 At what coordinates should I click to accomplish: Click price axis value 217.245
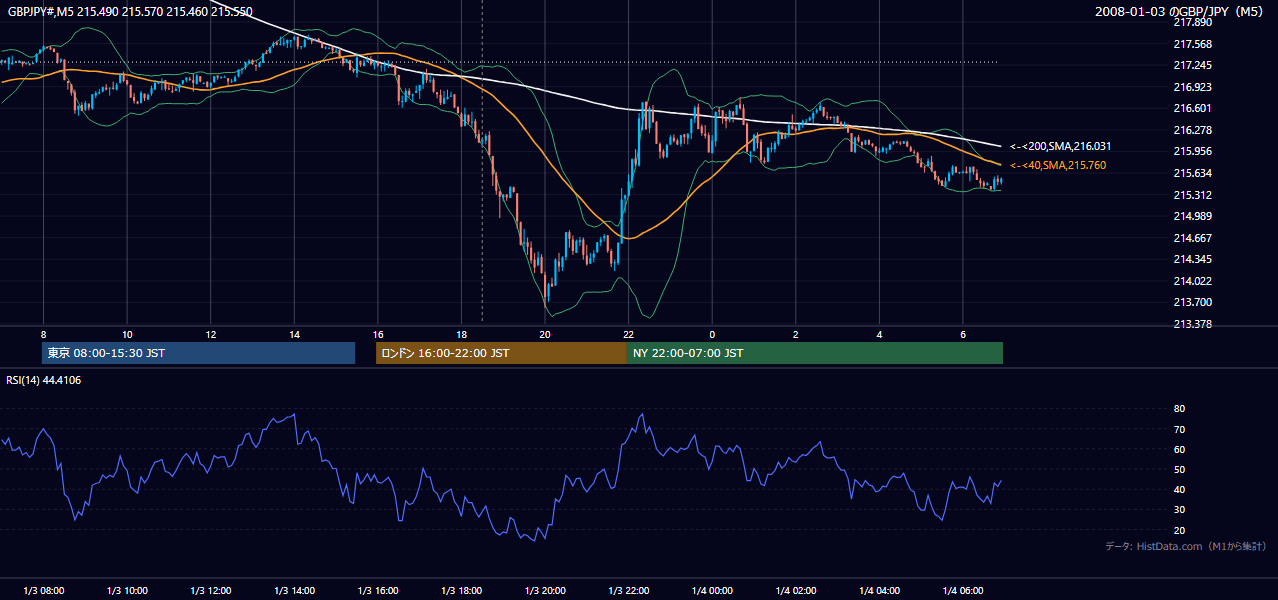(1191, 65)
